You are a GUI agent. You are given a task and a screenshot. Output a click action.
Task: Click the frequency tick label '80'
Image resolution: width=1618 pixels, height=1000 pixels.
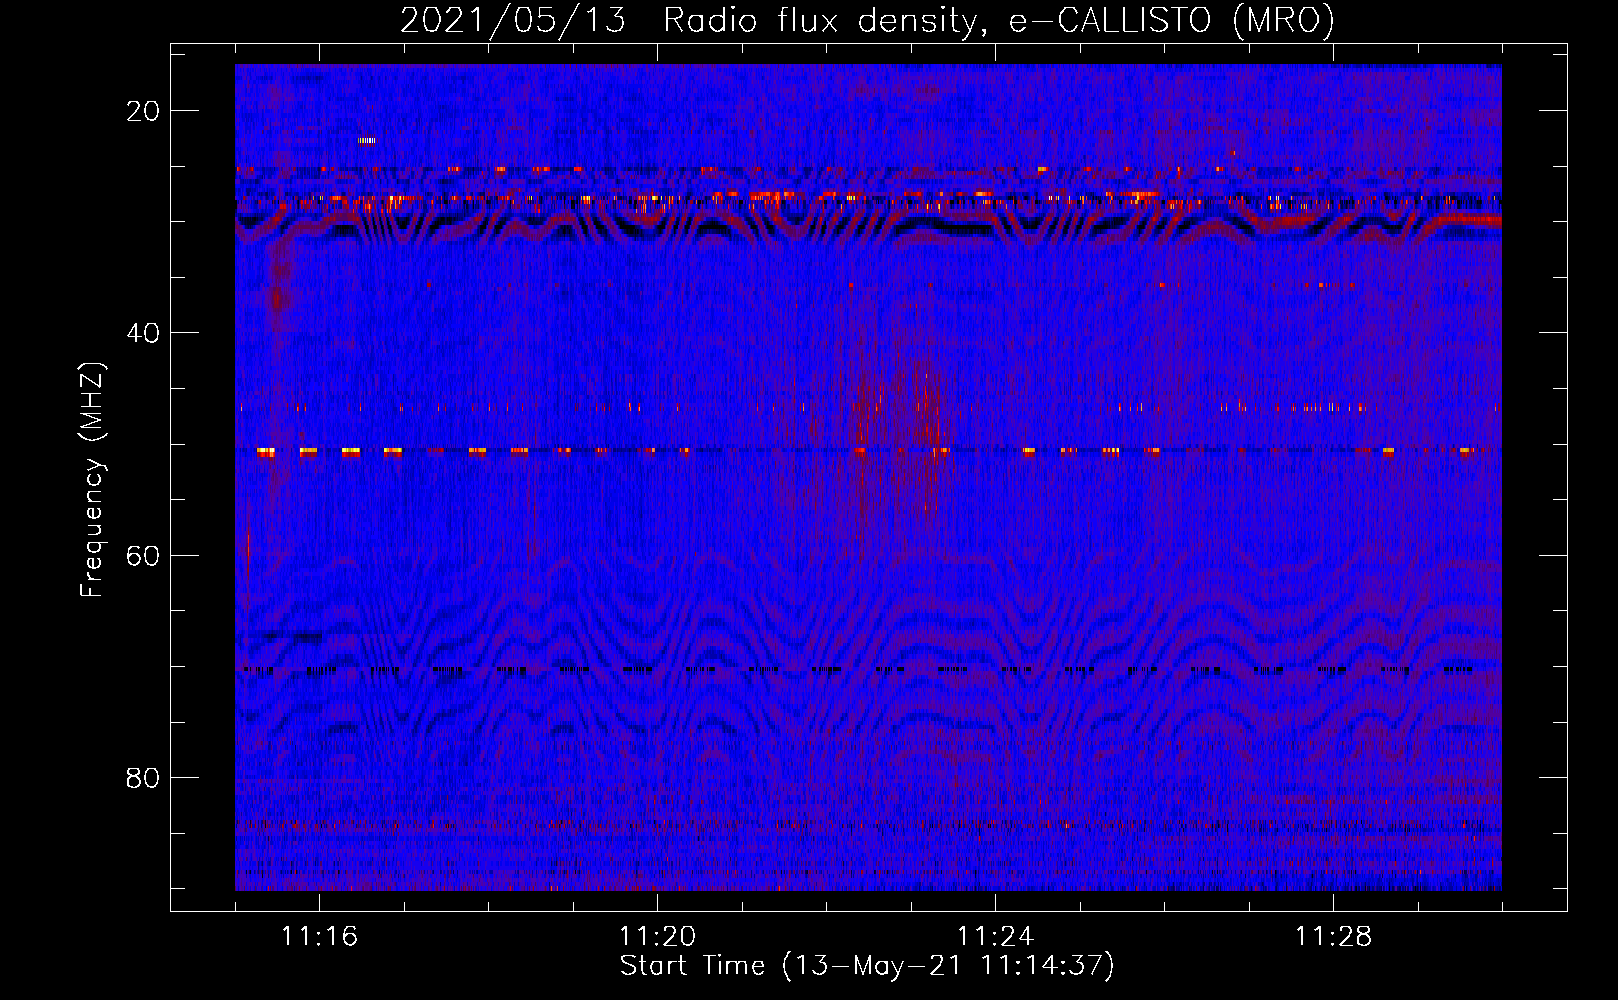(x=143, y=777)
